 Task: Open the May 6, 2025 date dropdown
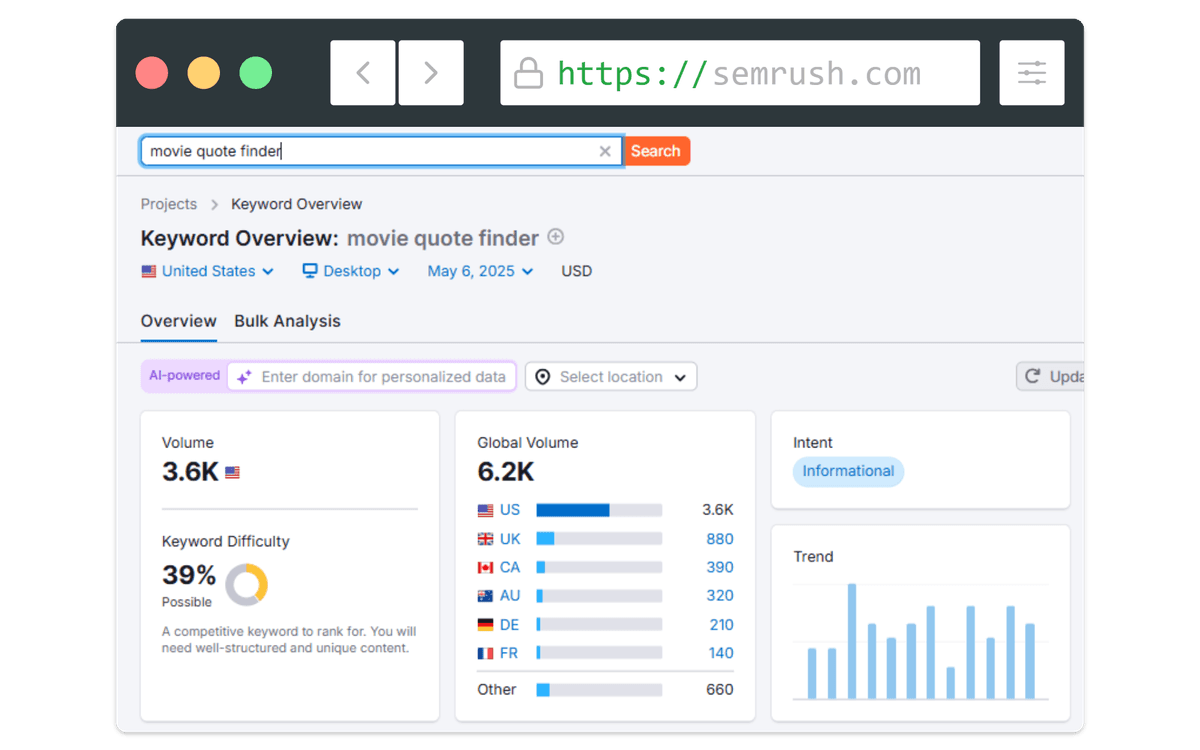(x=480, y=271)
